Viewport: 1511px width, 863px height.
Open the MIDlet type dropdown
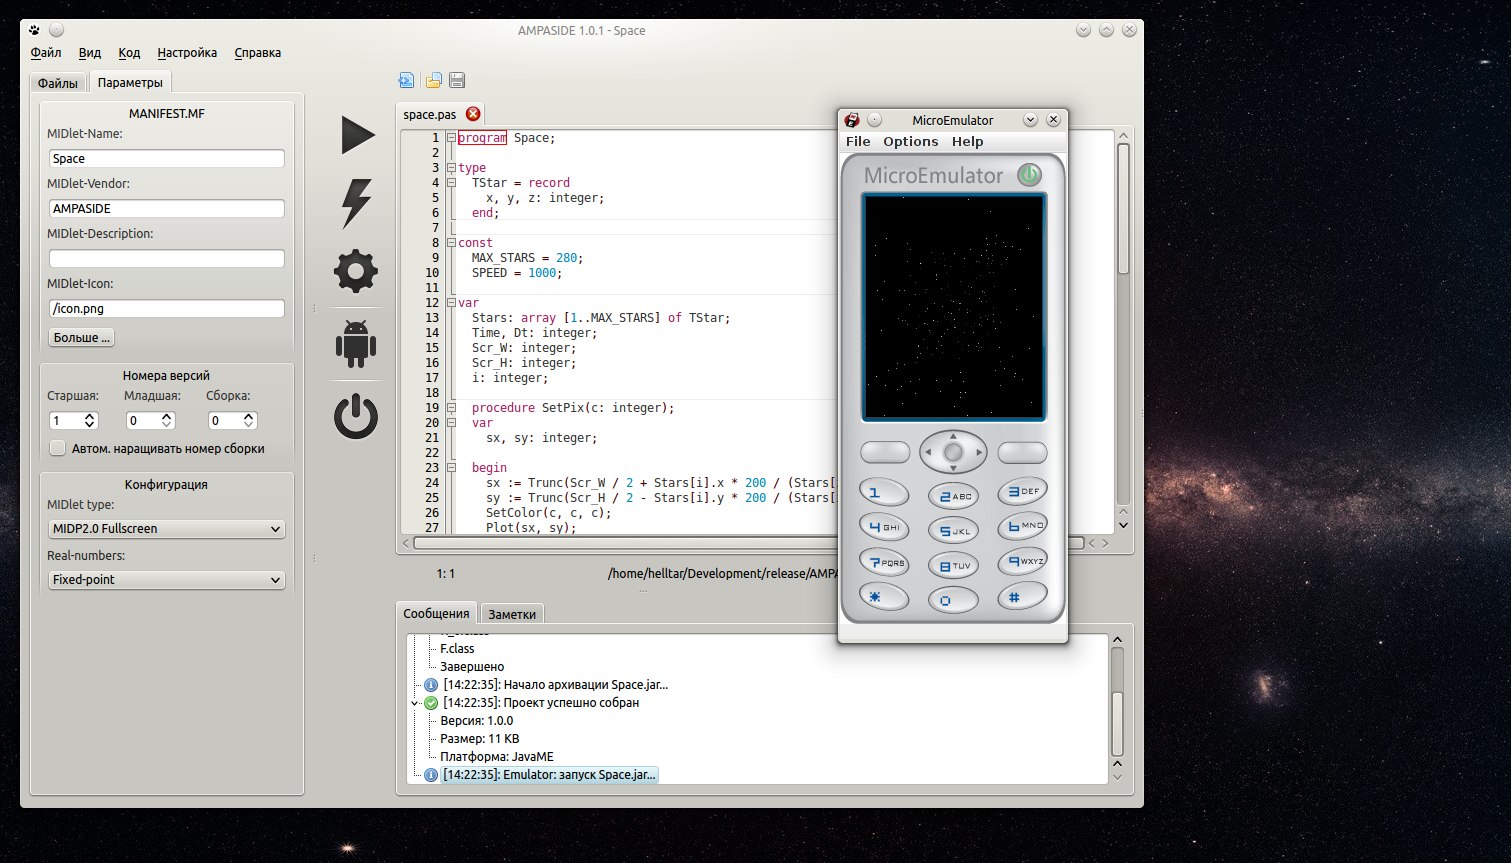point(166,529)
